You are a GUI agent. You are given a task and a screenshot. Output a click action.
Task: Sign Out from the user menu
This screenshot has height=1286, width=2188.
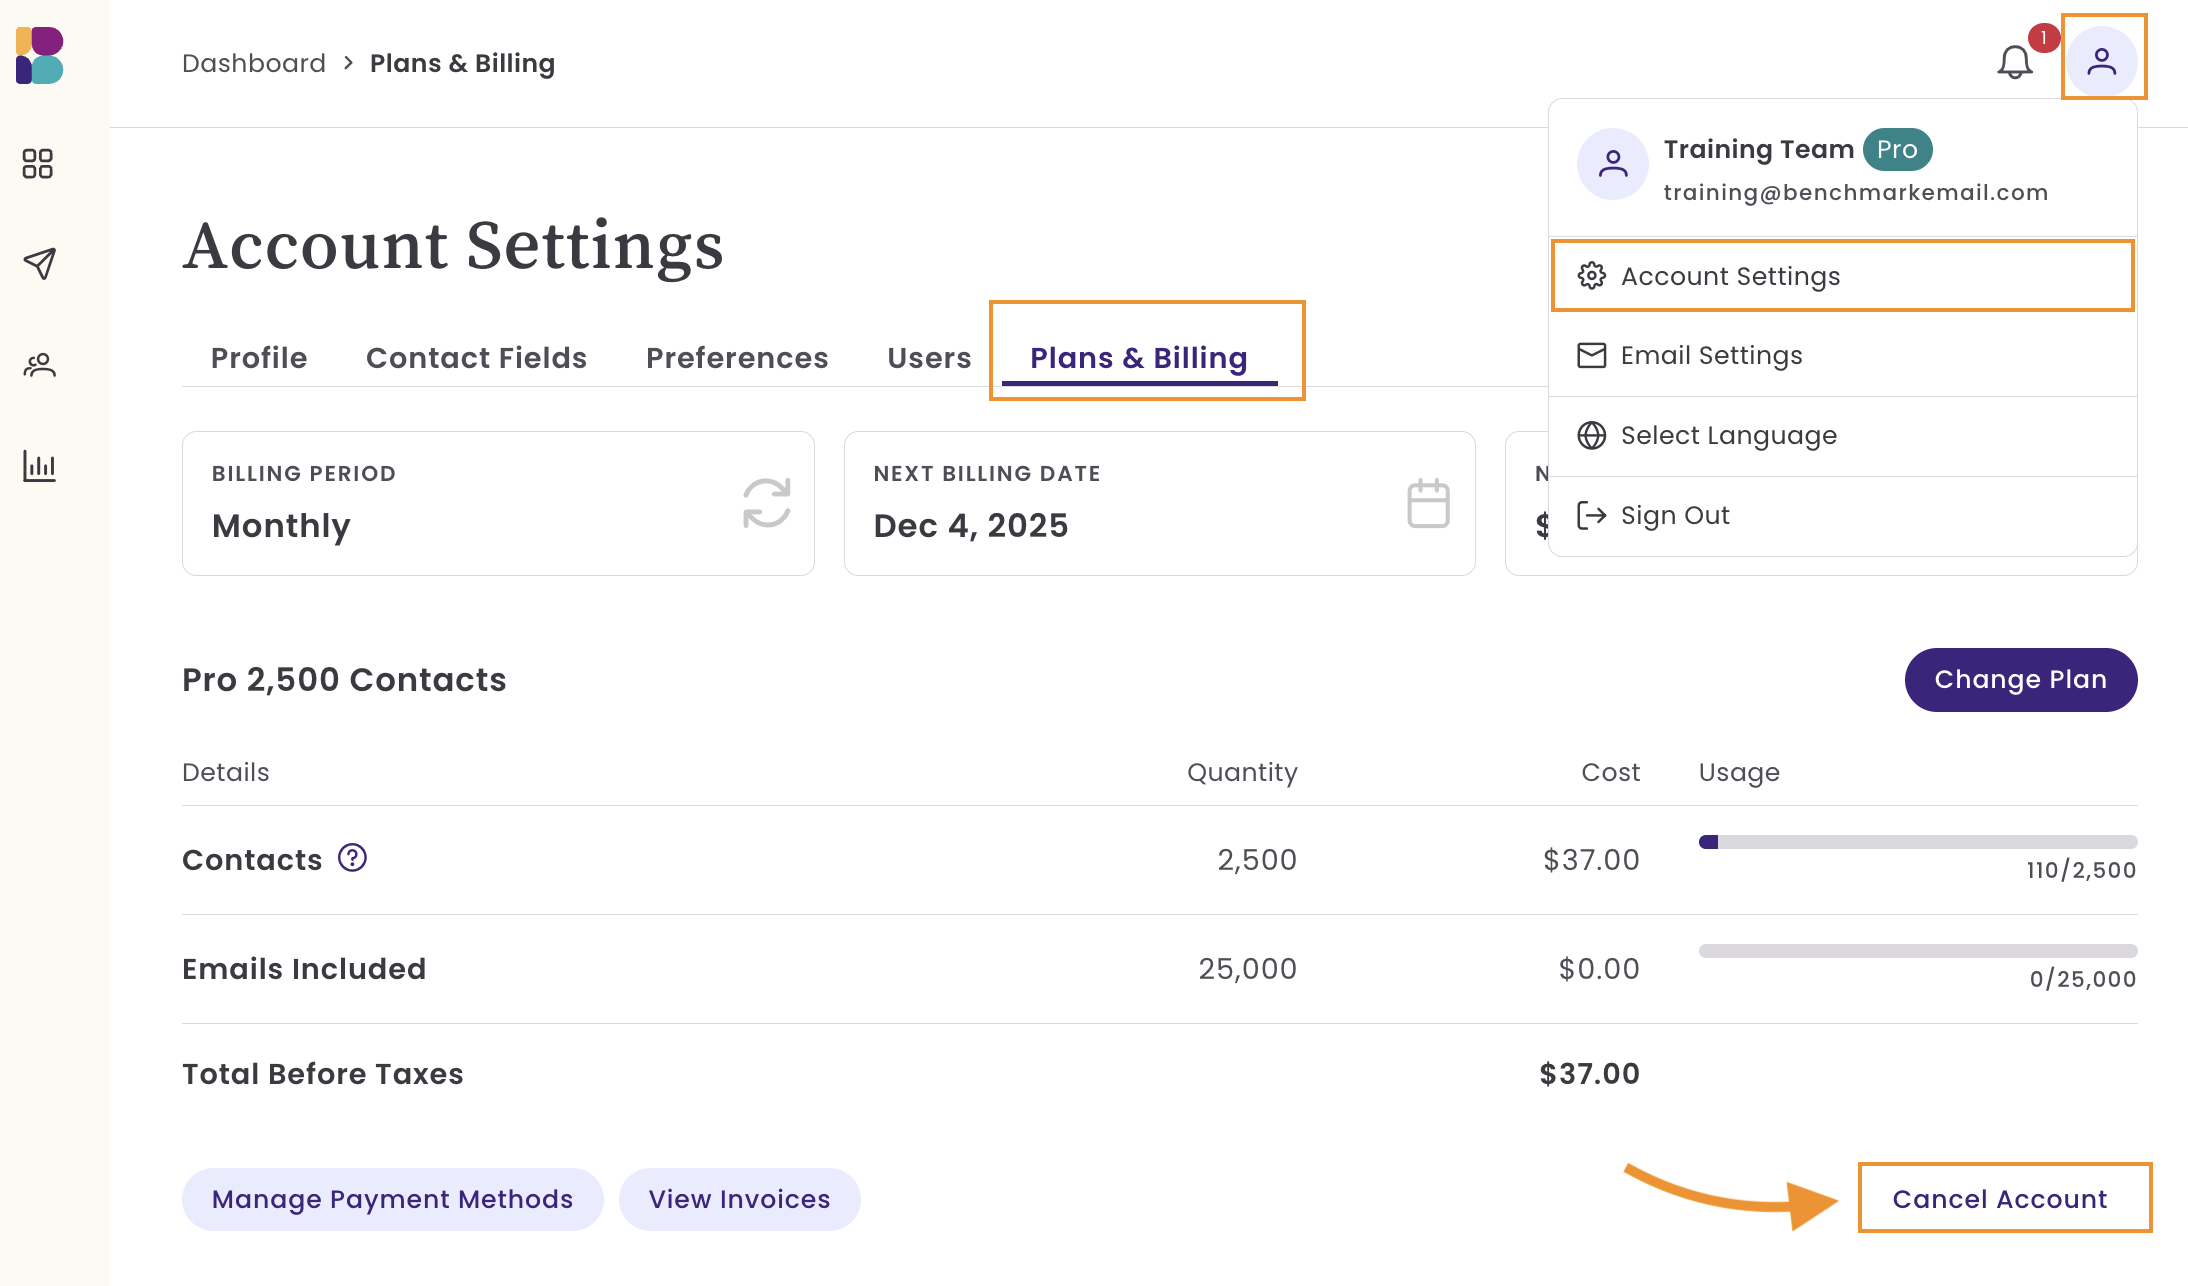(x=1674, y=515)
